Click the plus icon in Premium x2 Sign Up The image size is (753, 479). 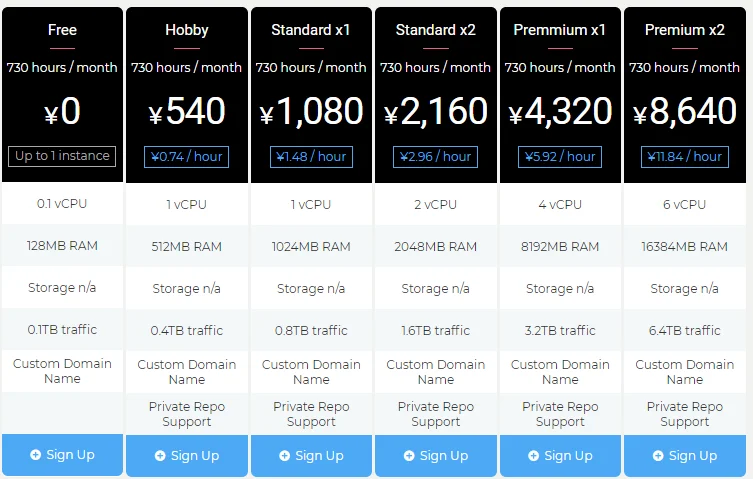658,456
